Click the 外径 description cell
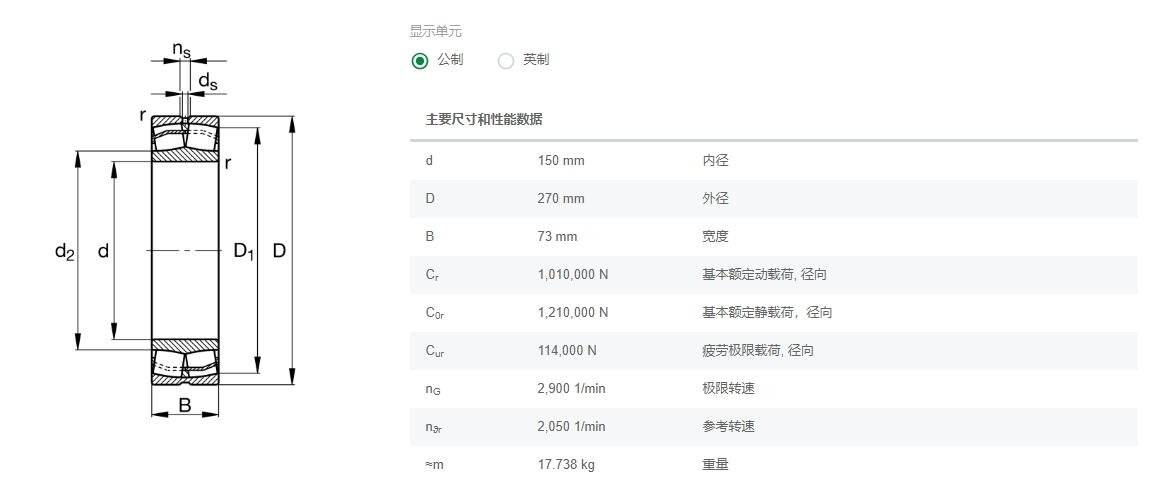The image size is (1157, 501). click(x=715, y=198)
